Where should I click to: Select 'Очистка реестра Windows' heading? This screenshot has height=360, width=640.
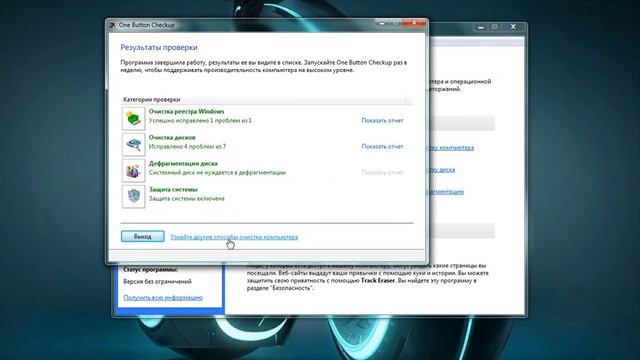186,111
